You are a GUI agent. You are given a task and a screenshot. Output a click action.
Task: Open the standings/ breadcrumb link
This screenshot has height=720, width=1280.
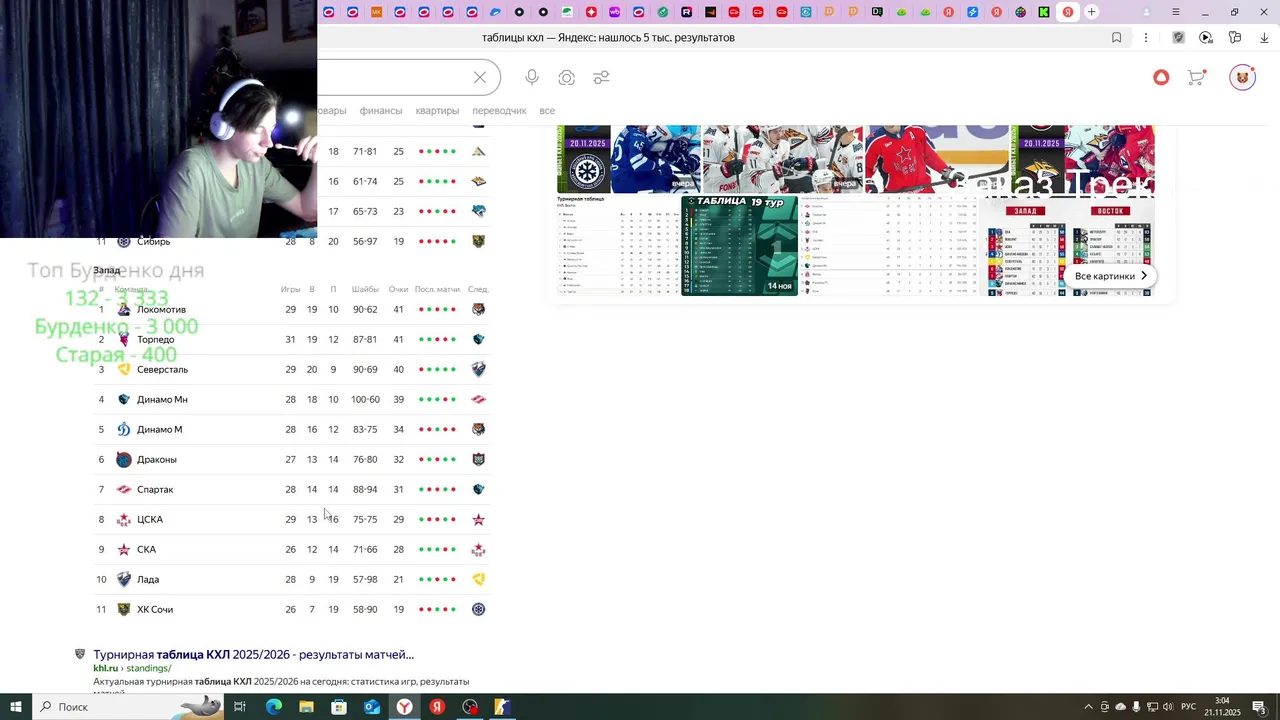click(x=149, y=668)
